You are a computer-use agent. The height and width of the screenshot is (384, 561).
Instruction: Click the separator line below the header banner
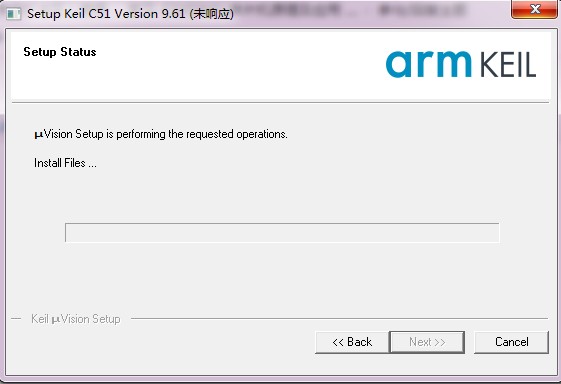tap(280, 103)
